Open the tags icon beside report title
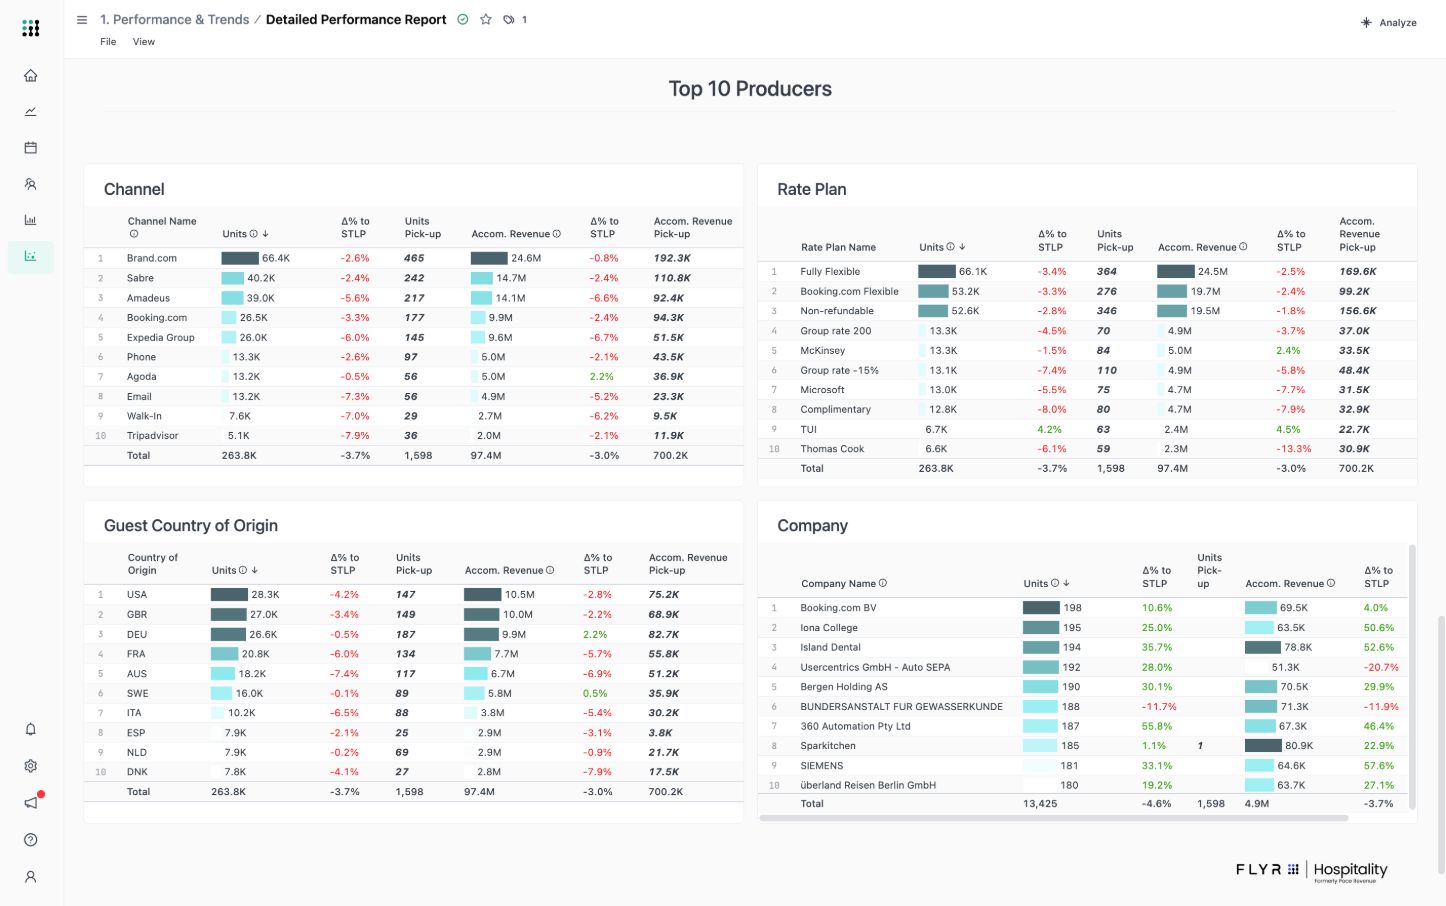This screenshot has width=1446, height=906. pos(509,20)
